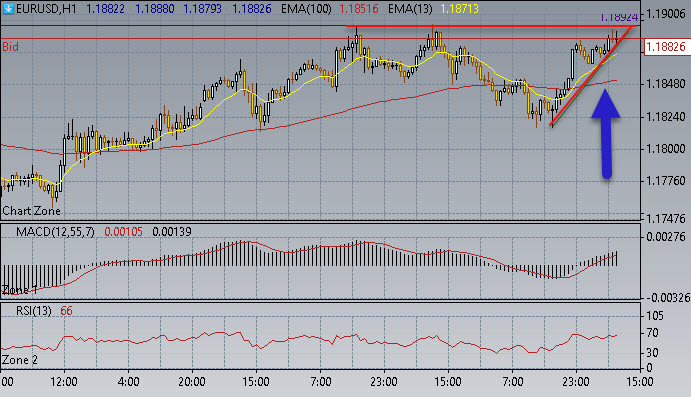
Task: Click the 12:00 time axis marker
Action: [x=64, y=381]
